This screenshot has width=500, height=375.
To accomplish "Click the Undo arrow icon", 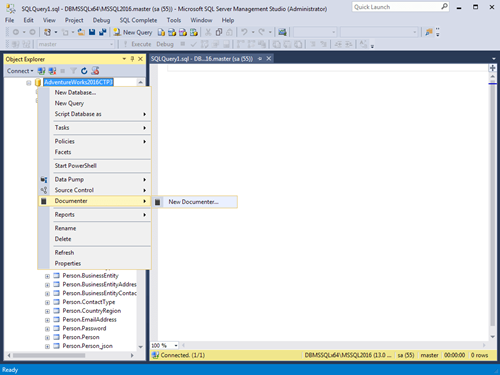I will 244,32.
